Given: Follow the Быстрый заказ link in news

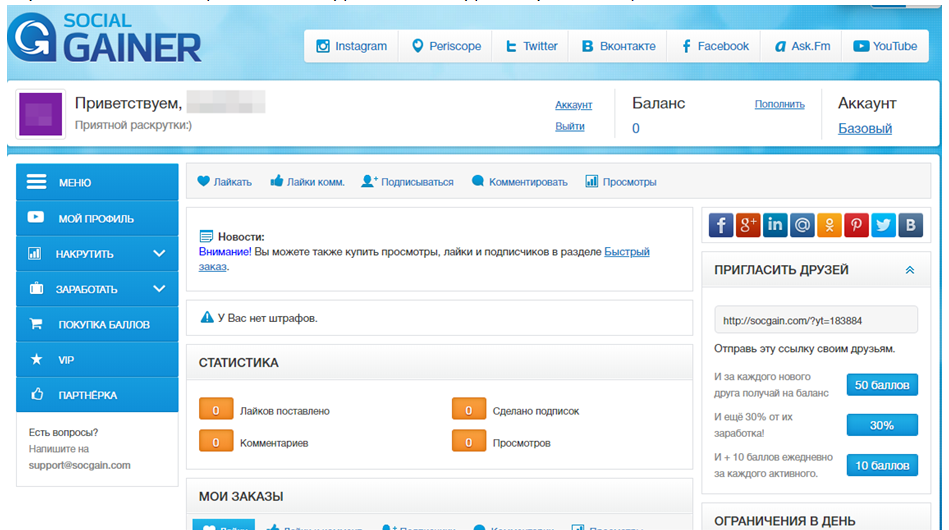Looking at the screenshot, I should [626, 252].
